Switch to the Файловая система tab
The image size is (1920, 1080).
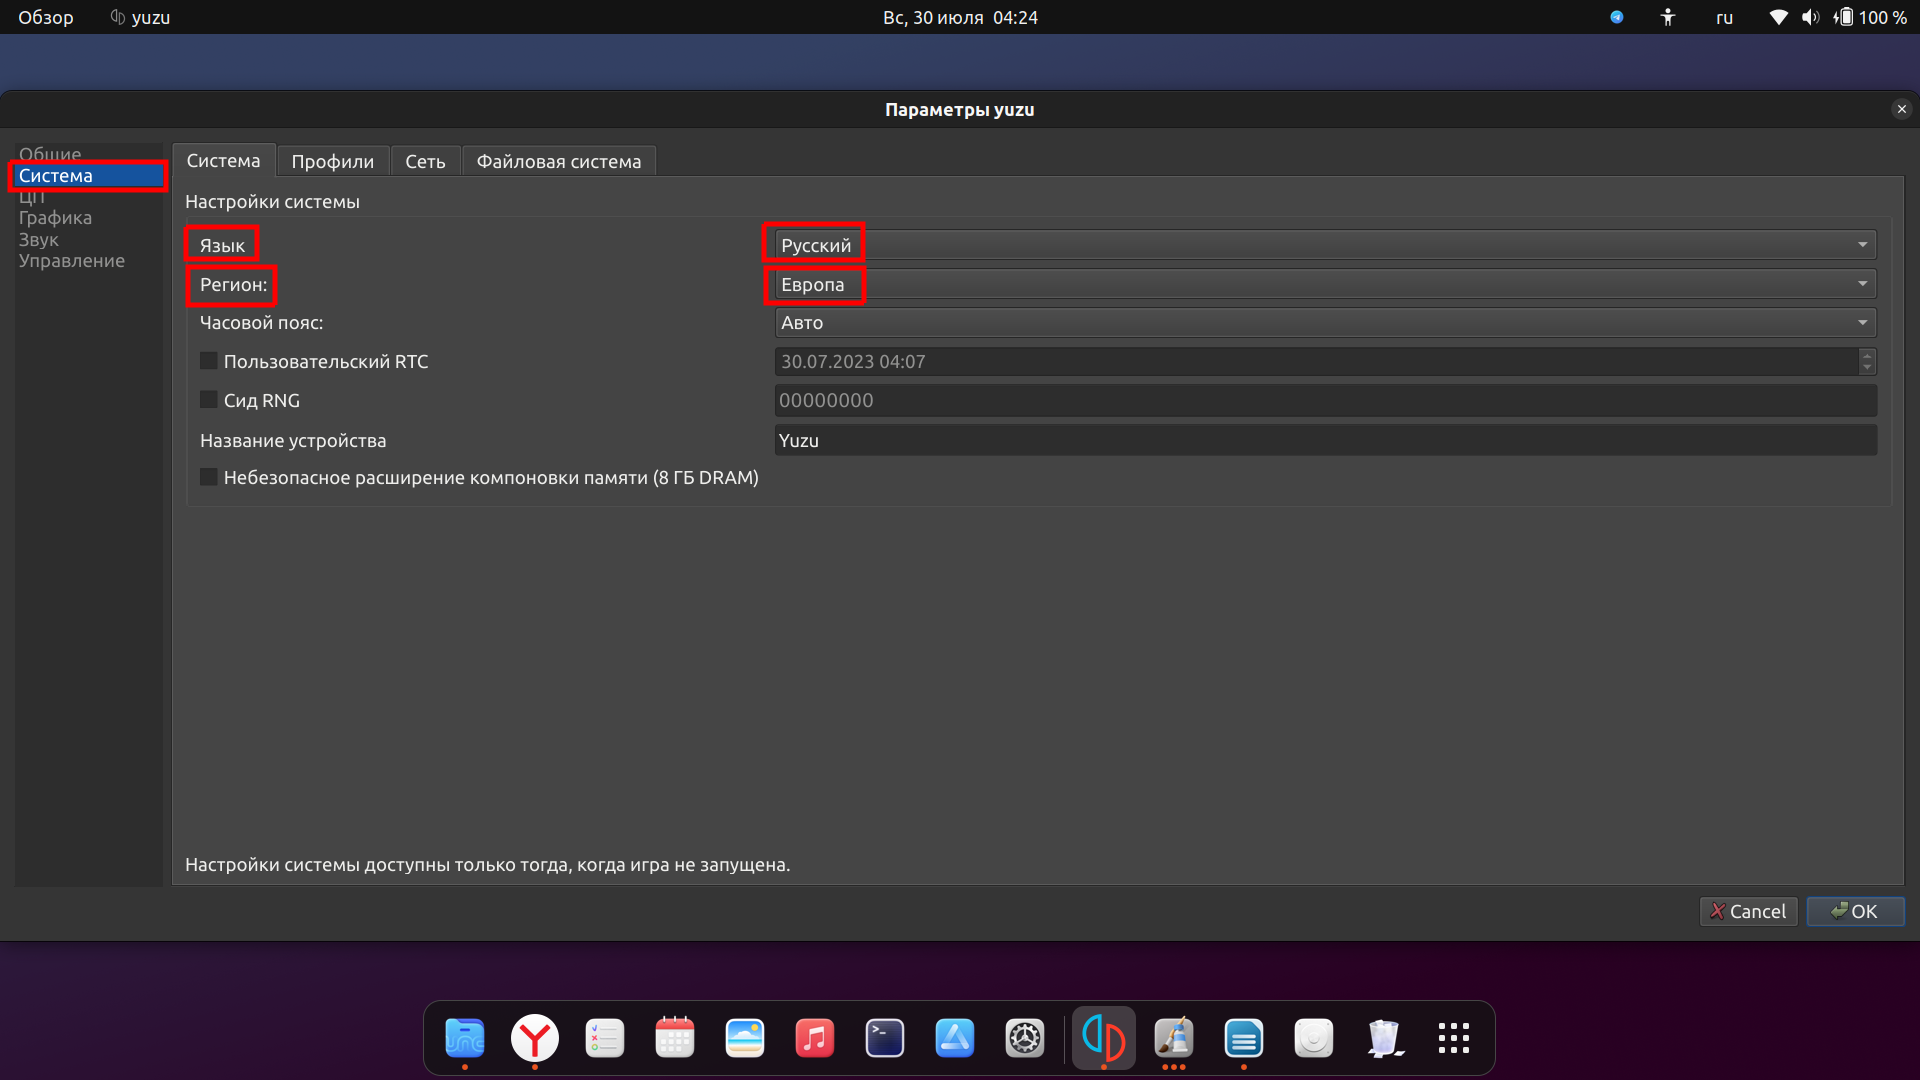[x=559, y=162]
